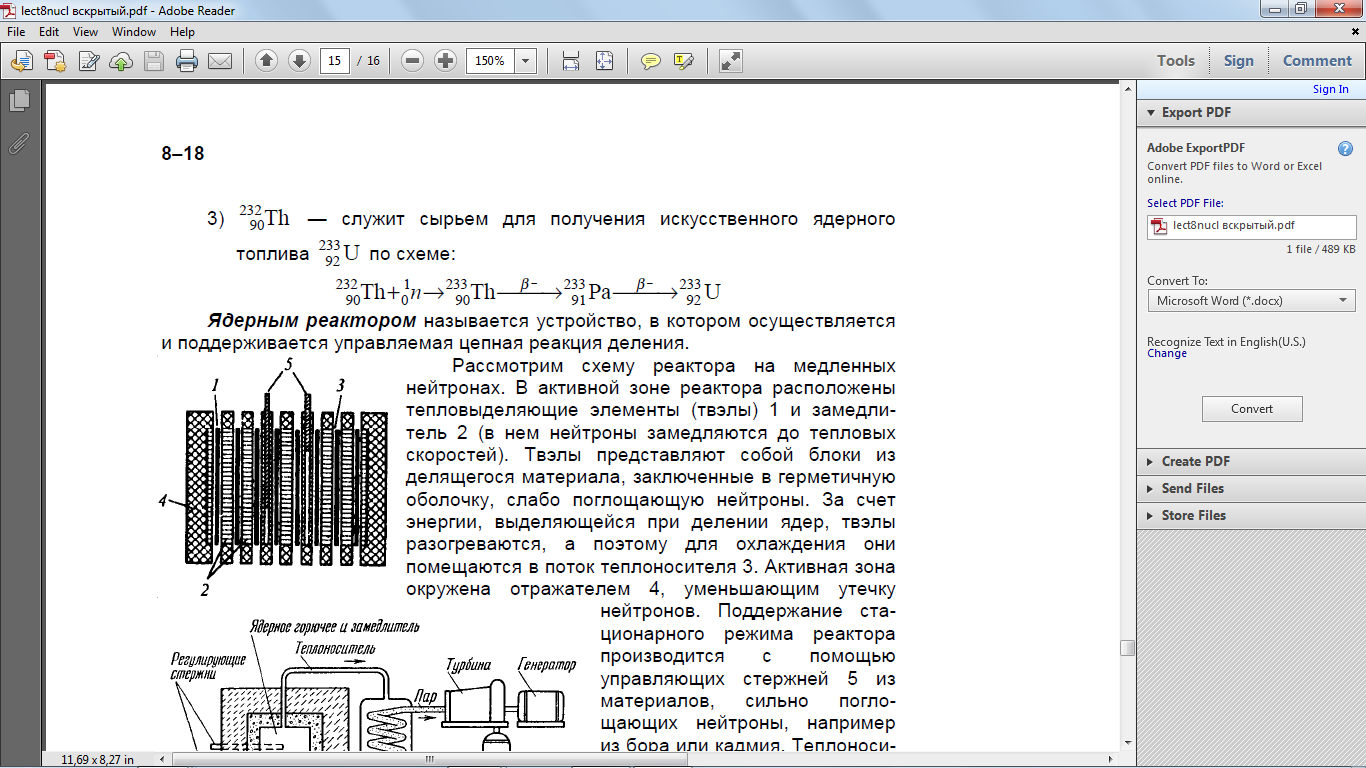The image size is (1366, 768).
Task: Click the page heading 8–18
Action: pos(183,154)
